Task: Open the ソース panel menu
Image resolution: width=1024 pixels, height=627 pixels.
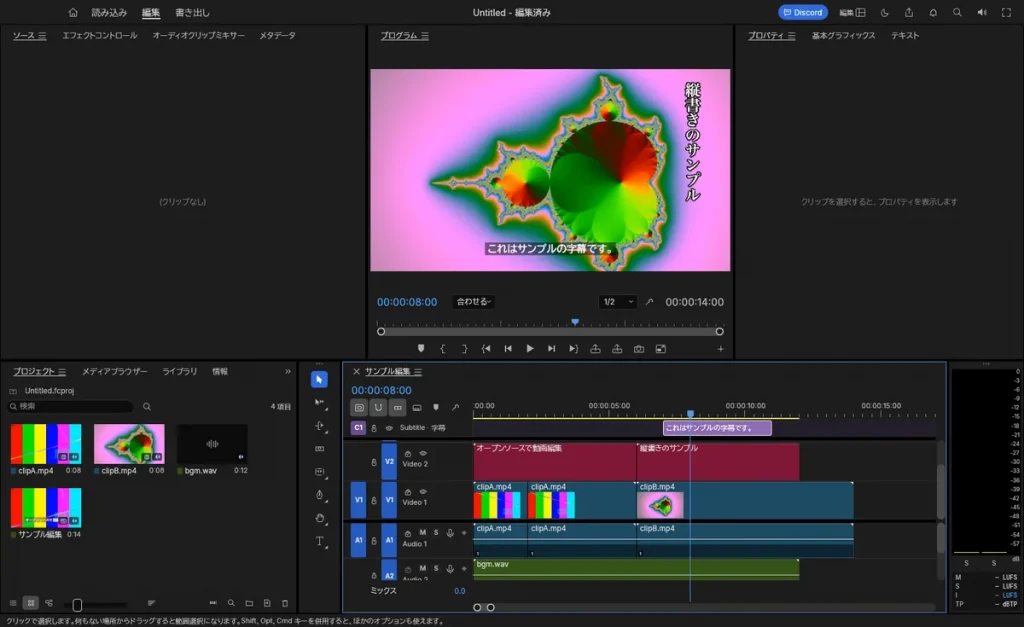Action: (x=42, y=36)
